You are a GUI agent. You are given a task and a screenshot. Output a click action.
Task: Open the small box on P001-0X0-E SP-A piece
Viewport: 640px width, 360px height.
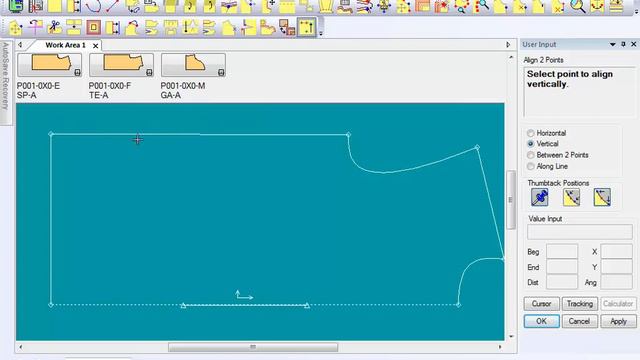[77, 73]
